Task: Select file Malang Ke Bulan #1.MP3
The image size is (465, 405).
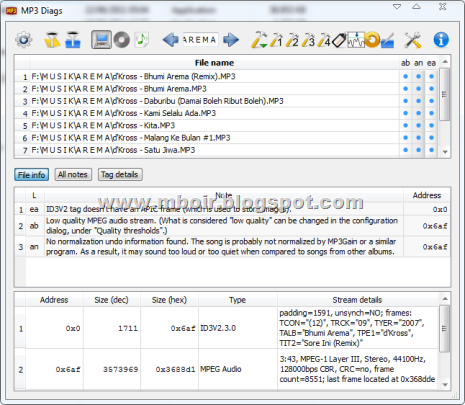Action: point(214,138)
